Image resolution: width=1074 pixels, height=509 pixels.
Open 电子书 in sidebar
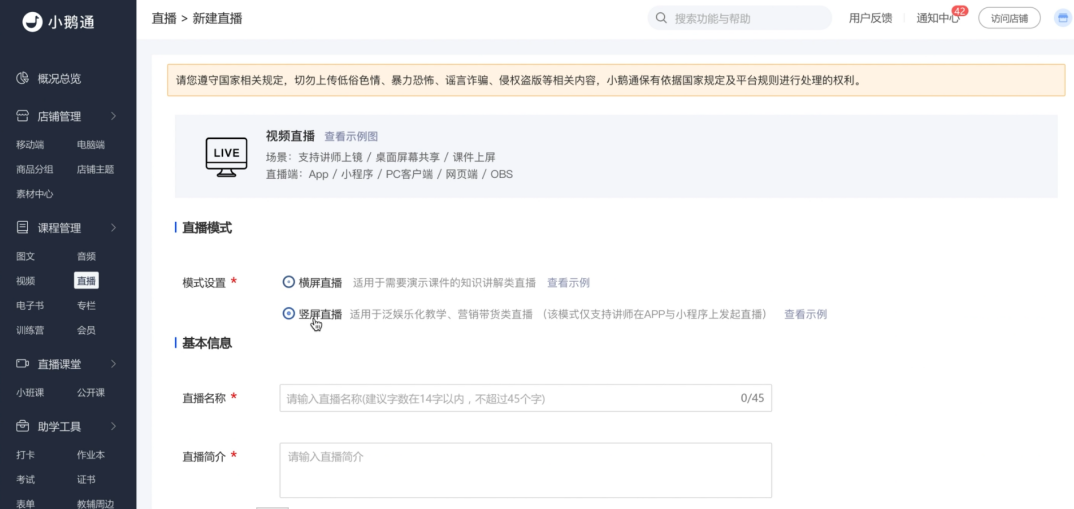[x=30, y=306]
